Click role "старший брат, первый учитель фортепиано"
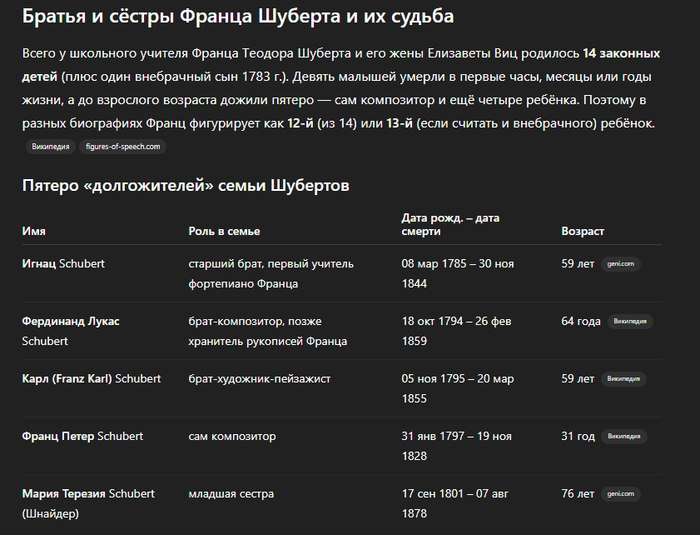Viewport: 700px width, 535px height. click(x=271, y=274)
